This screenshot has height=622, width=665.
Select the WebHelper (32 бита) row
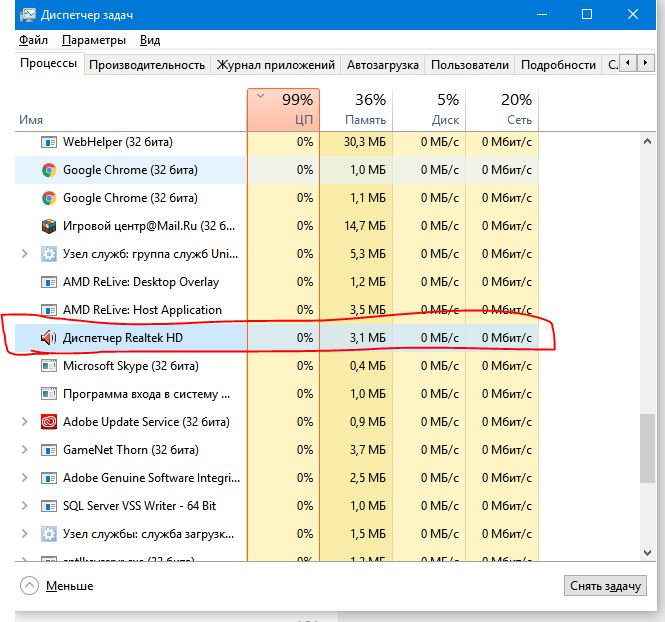(277, 142)
